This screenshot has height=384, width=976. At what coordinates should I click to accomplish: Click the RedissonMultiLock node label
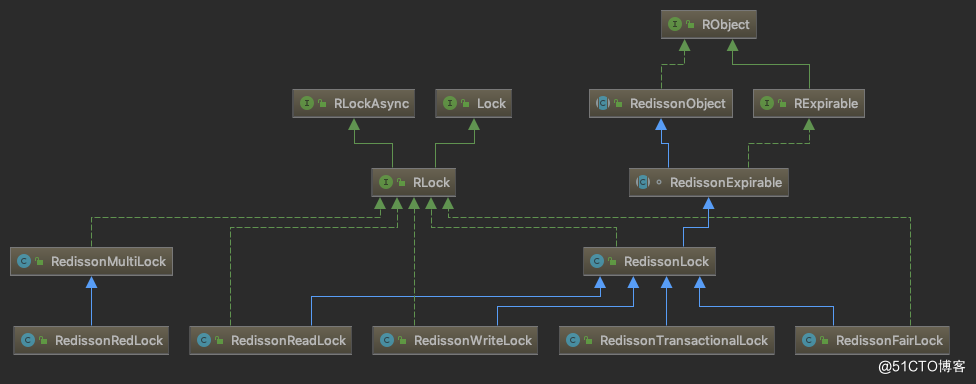coord(108,262)
